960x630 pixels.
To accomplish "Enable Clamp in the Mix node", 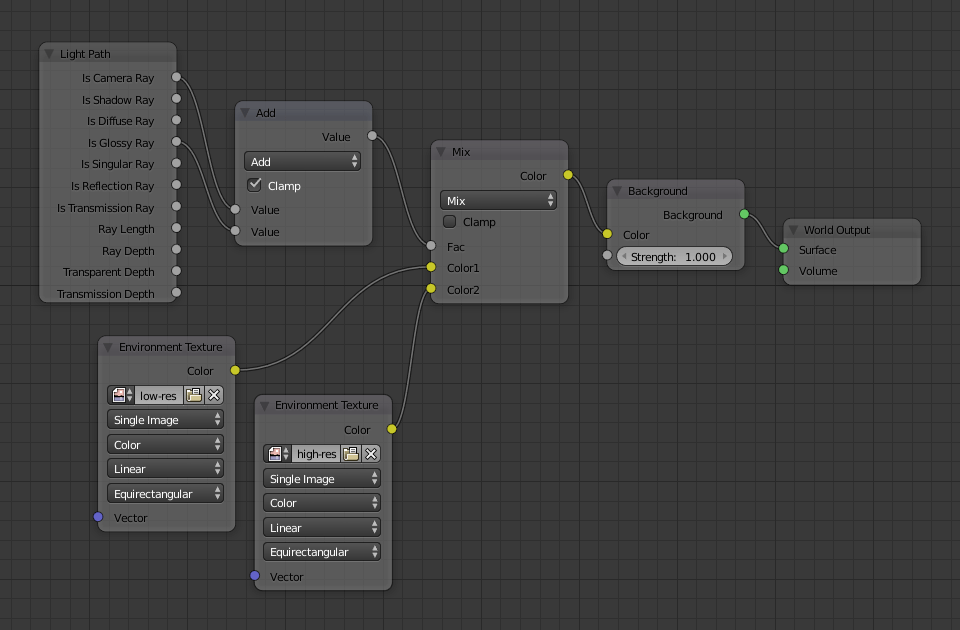I will pyautogui.click(x=449, y=221).
